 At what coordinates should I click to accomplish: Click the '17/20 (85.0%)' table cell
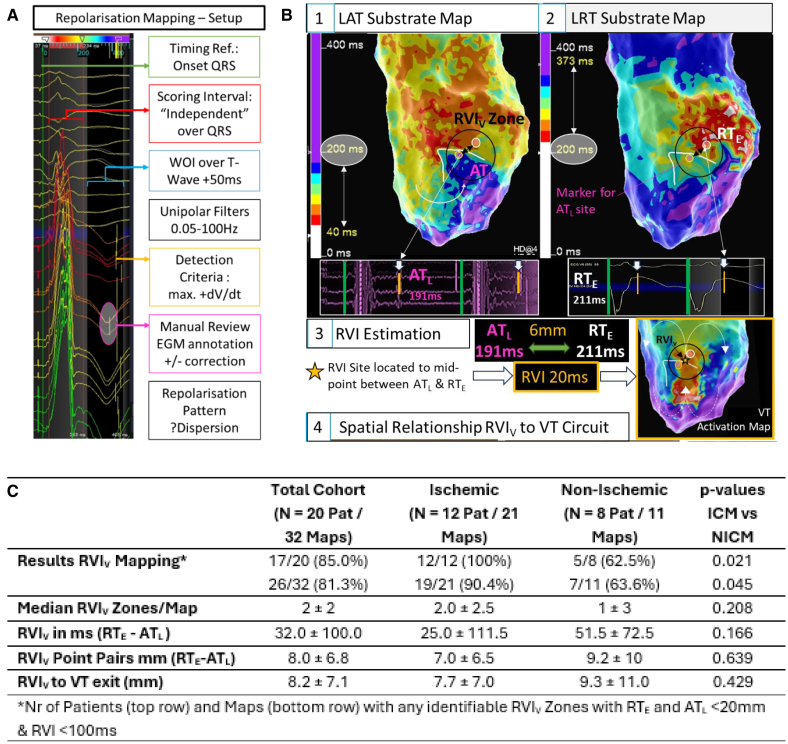[318, 561]
